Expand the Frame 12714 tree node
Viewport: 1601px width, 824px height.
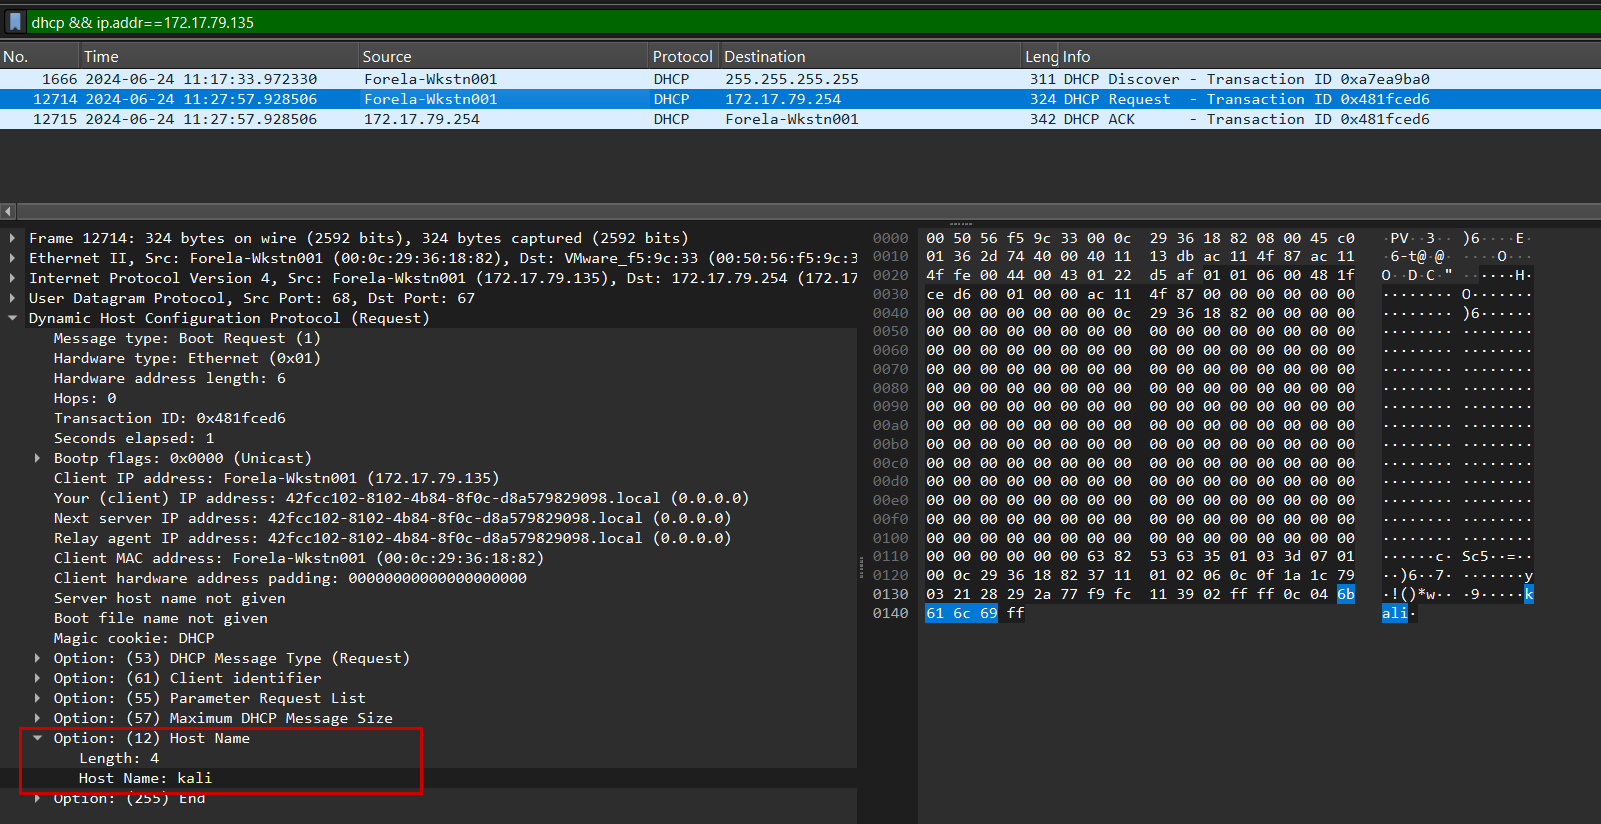click(x=13, y=238)
